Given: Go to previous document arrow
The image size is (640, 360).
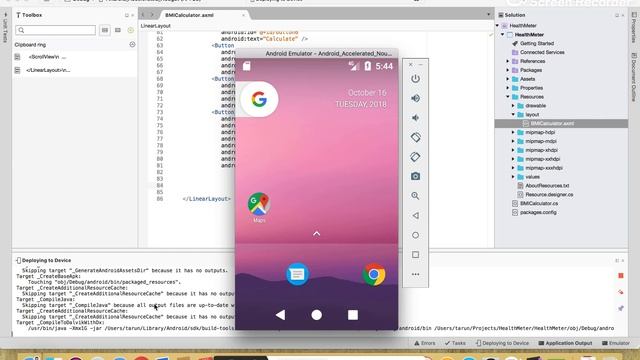Looking at the screenshot, I should point(143,15).
